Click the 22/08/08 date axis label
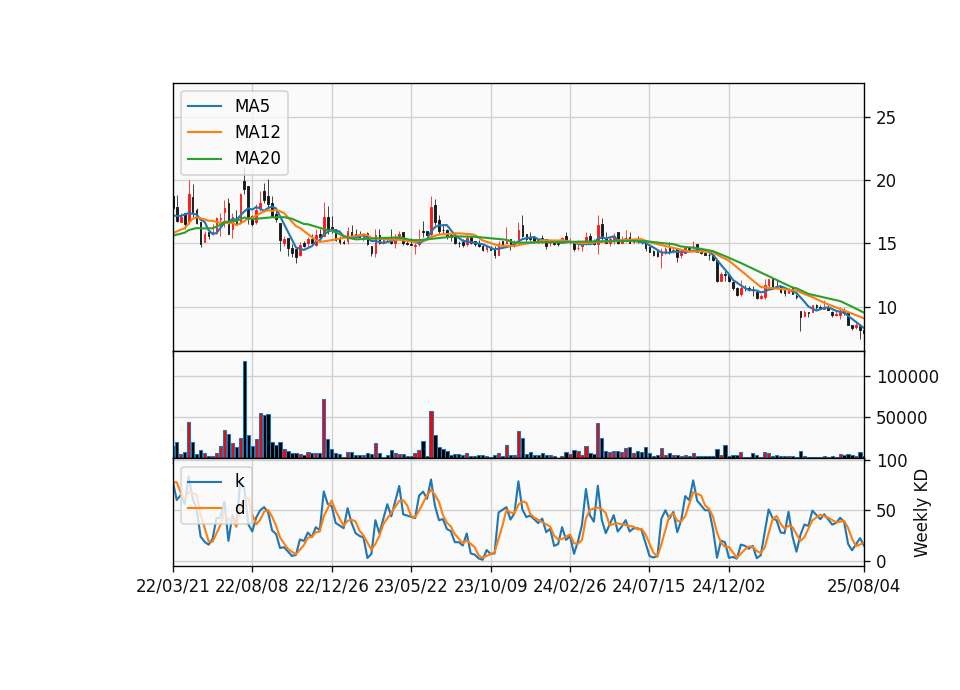Viewport: 960px width, 690px height. [252, 586]
